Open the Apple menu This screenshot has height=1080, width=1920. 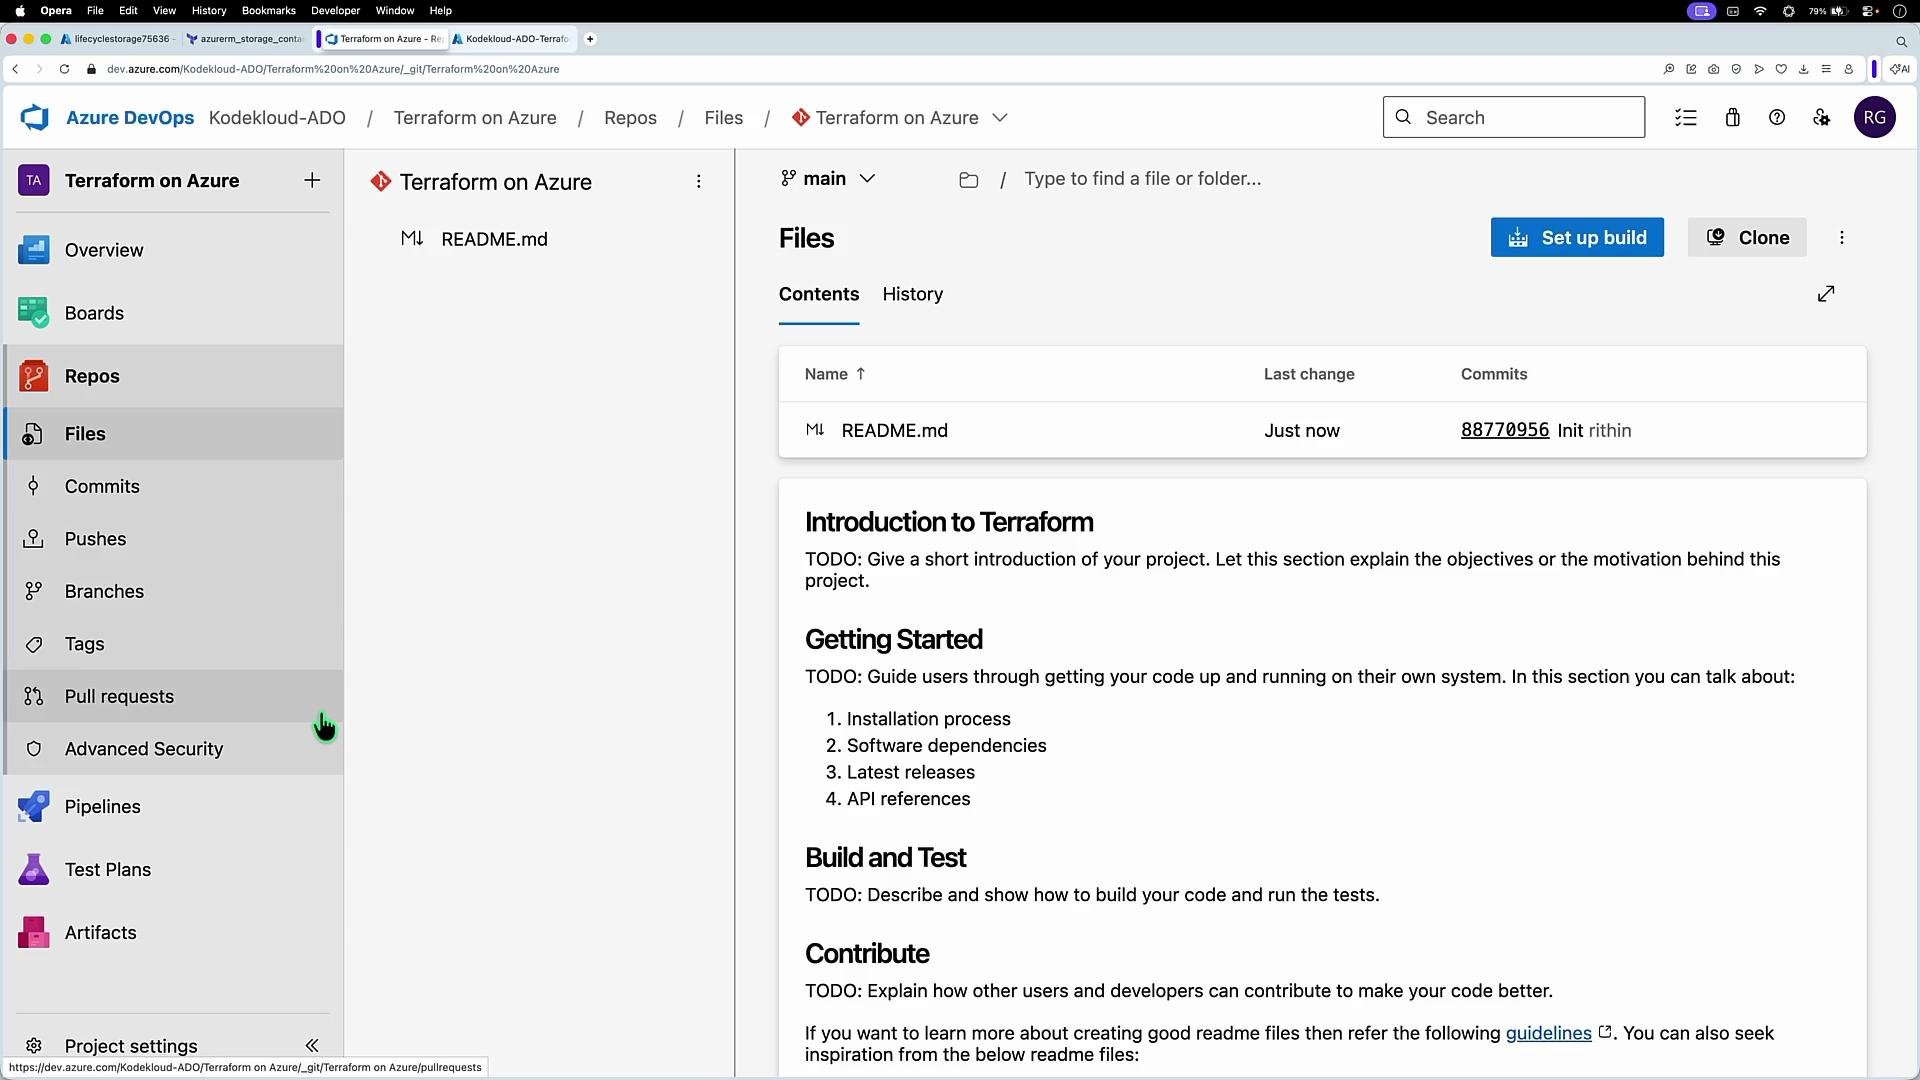(x=20, y=11)
